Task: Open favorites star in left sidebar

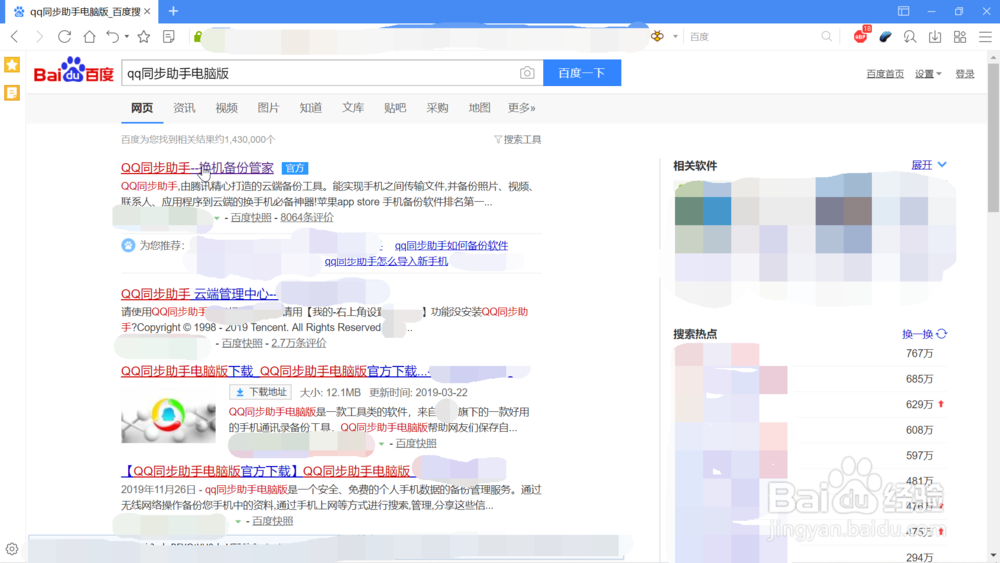Action: tap(12, 64)
